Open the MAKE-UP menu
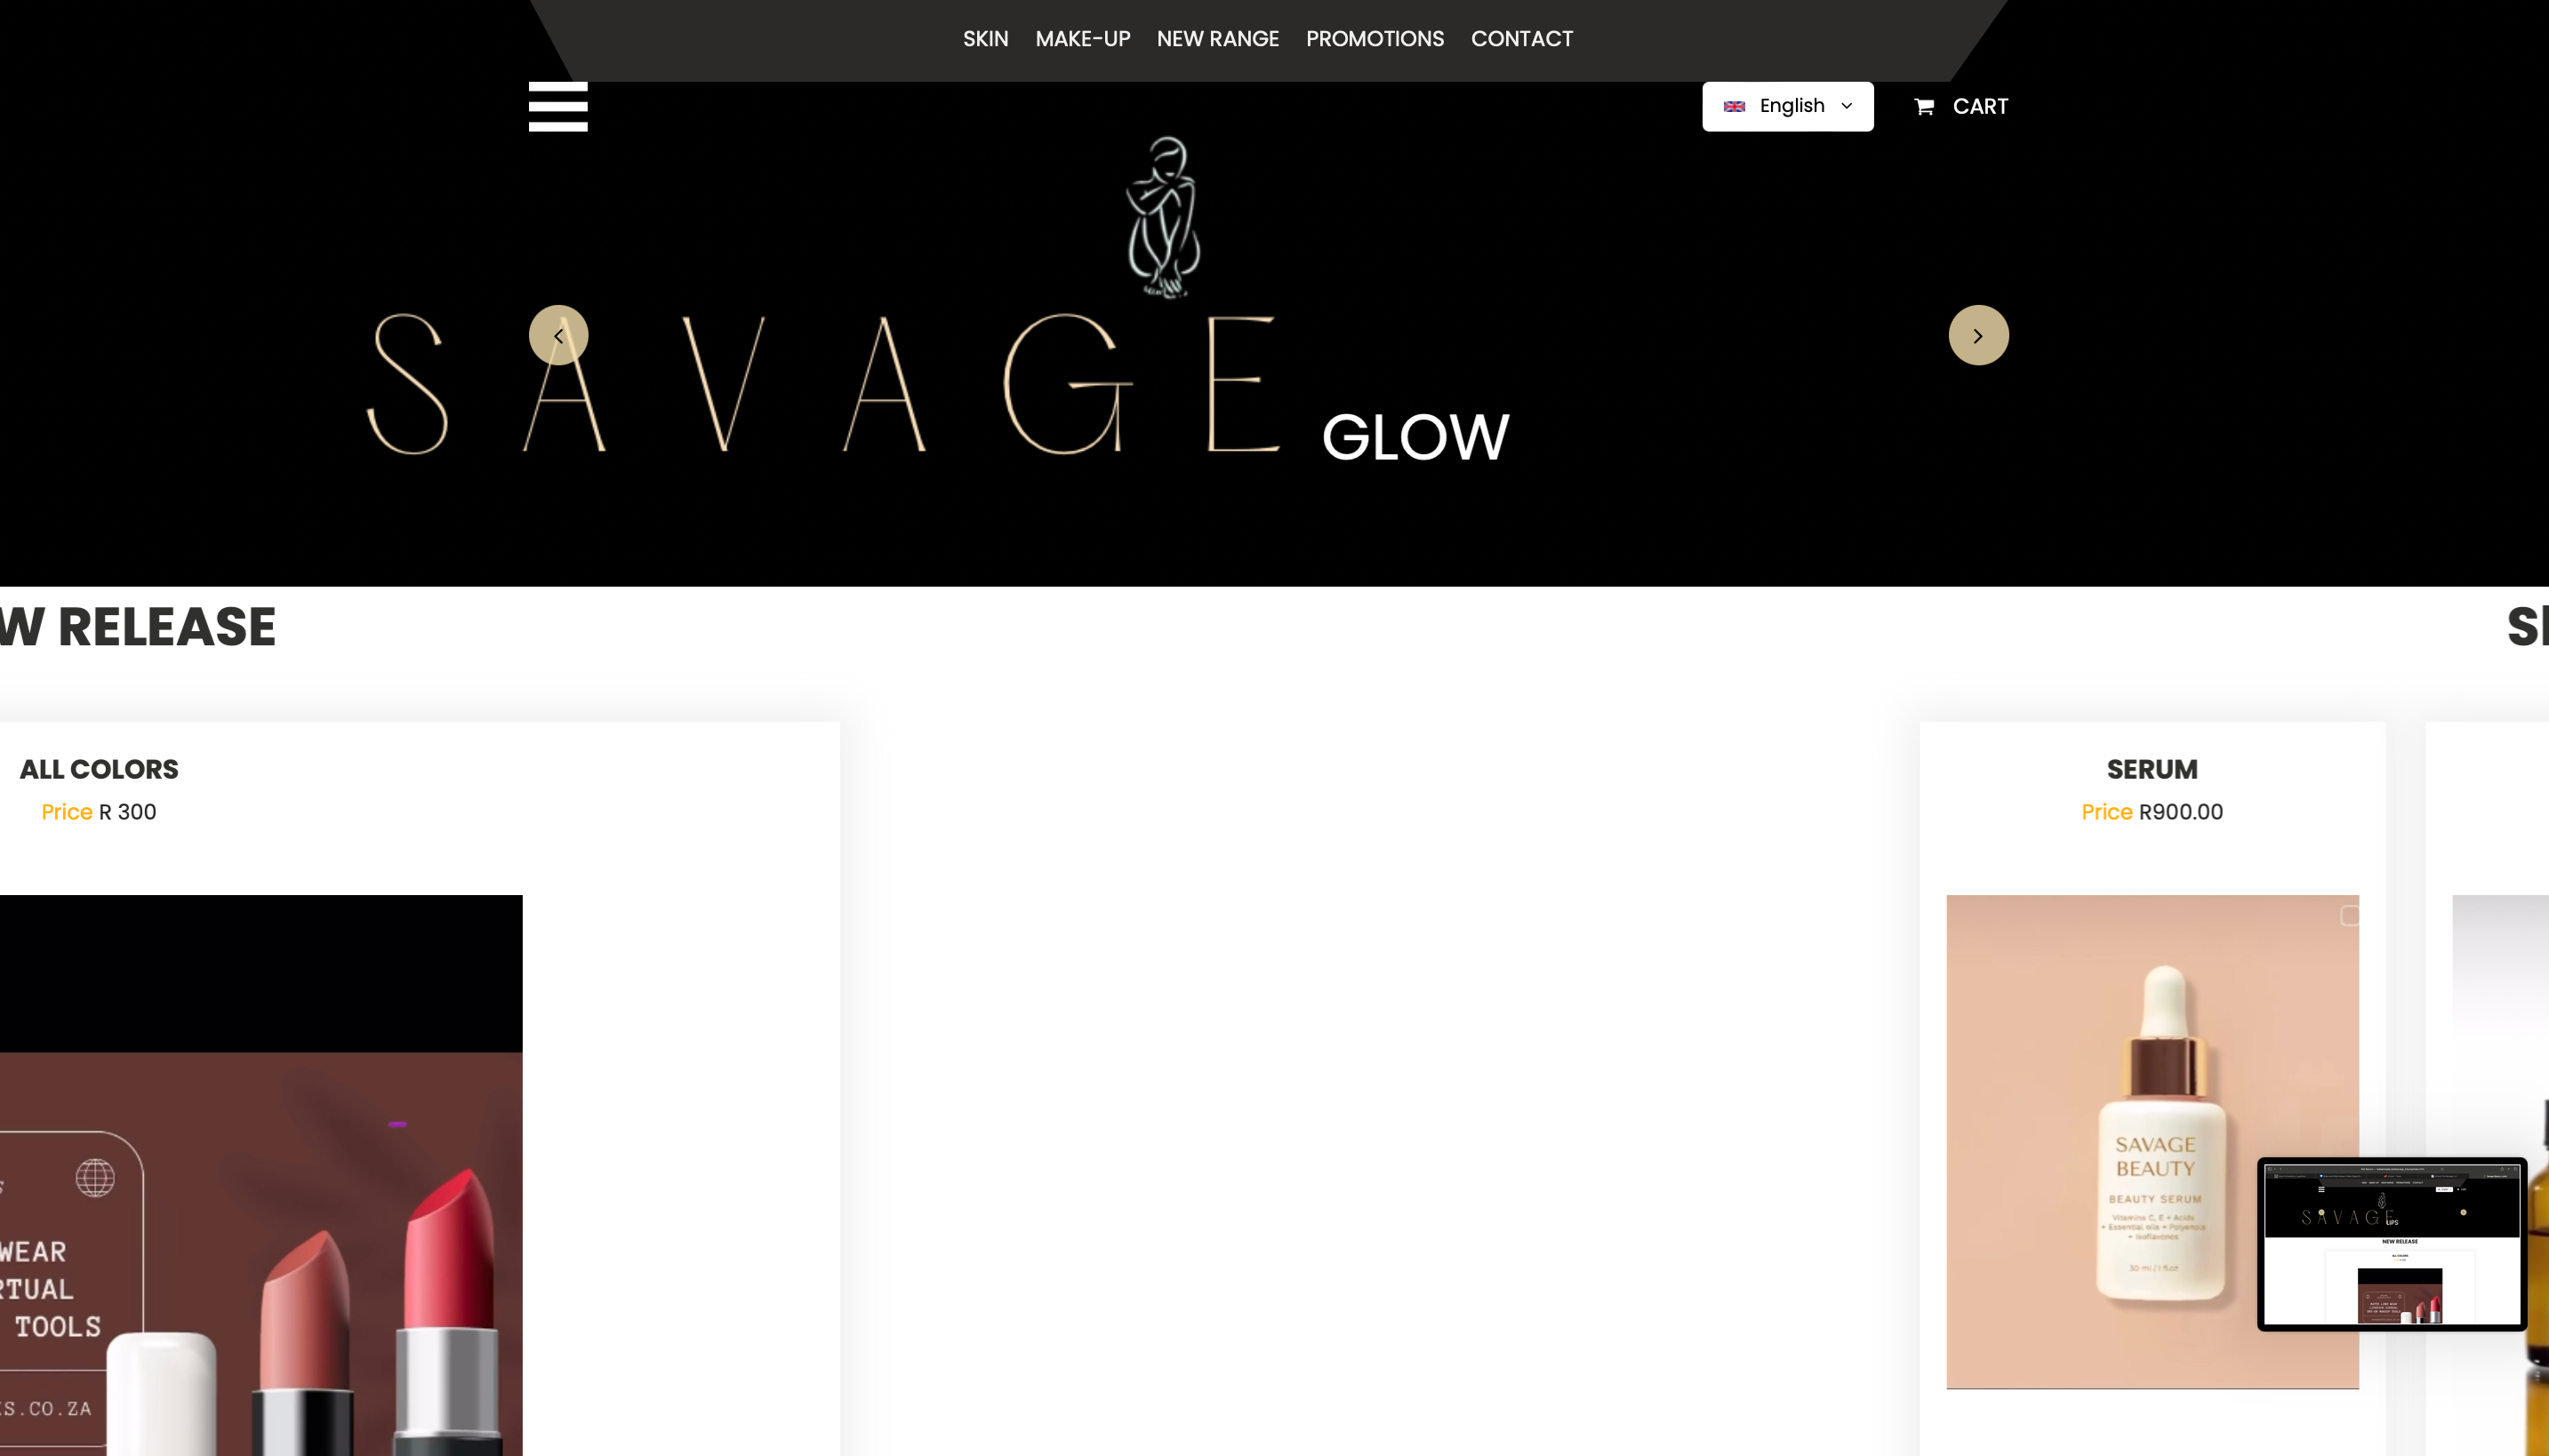2549x1456 pixels. click(1082, 39)
